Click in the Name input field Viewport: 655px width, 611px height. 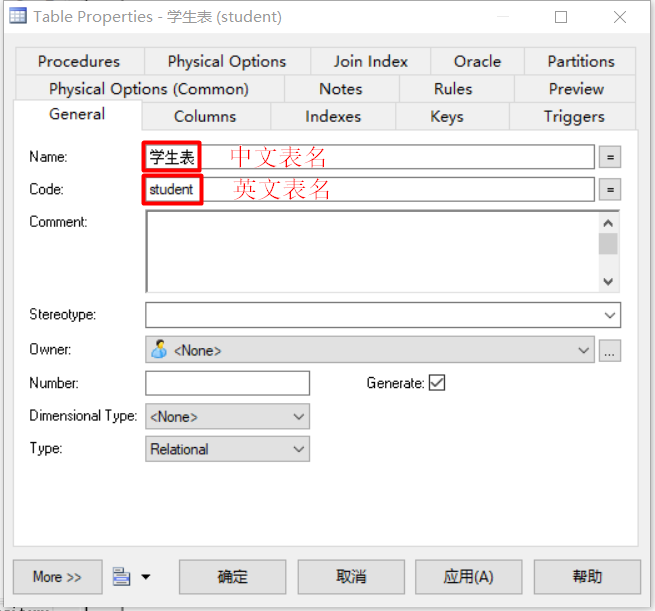click(x=370, y=157)
